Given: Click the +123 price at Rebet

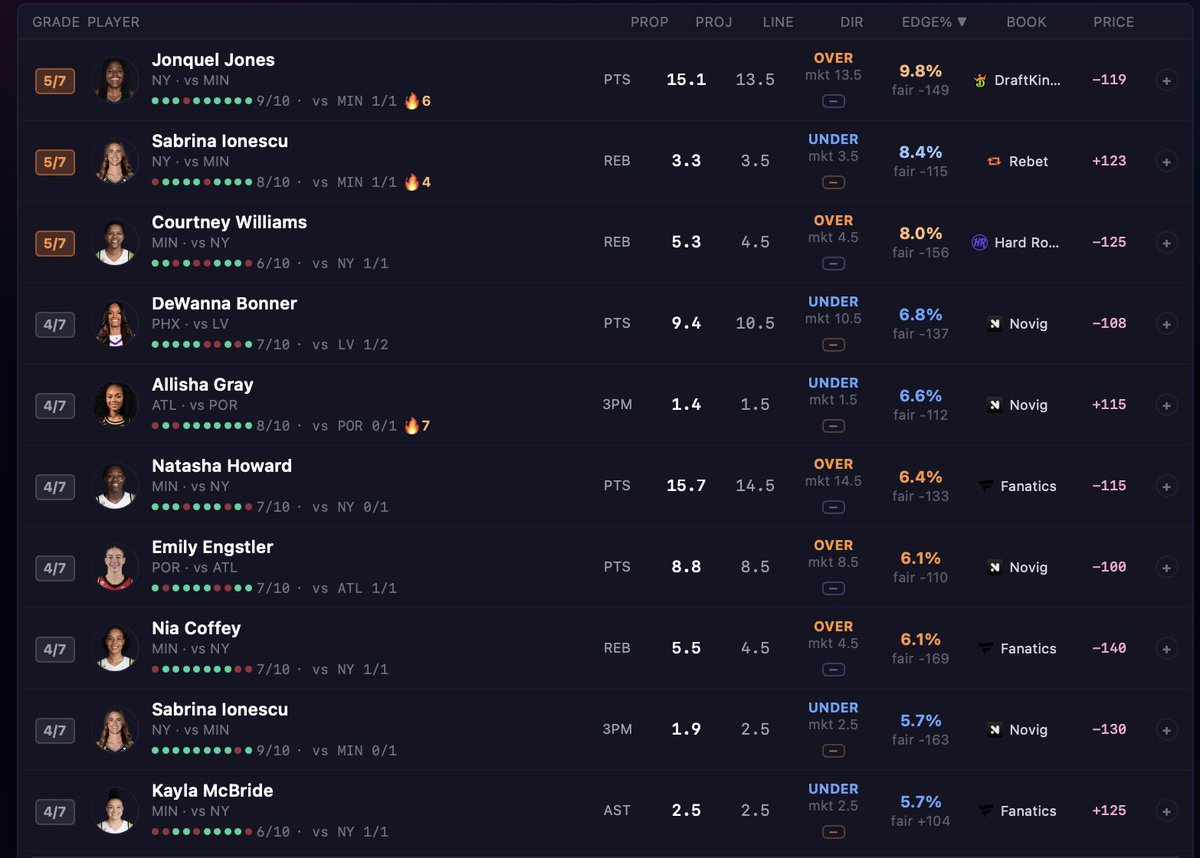Looking at the screenshot, I should point(1109,161).
